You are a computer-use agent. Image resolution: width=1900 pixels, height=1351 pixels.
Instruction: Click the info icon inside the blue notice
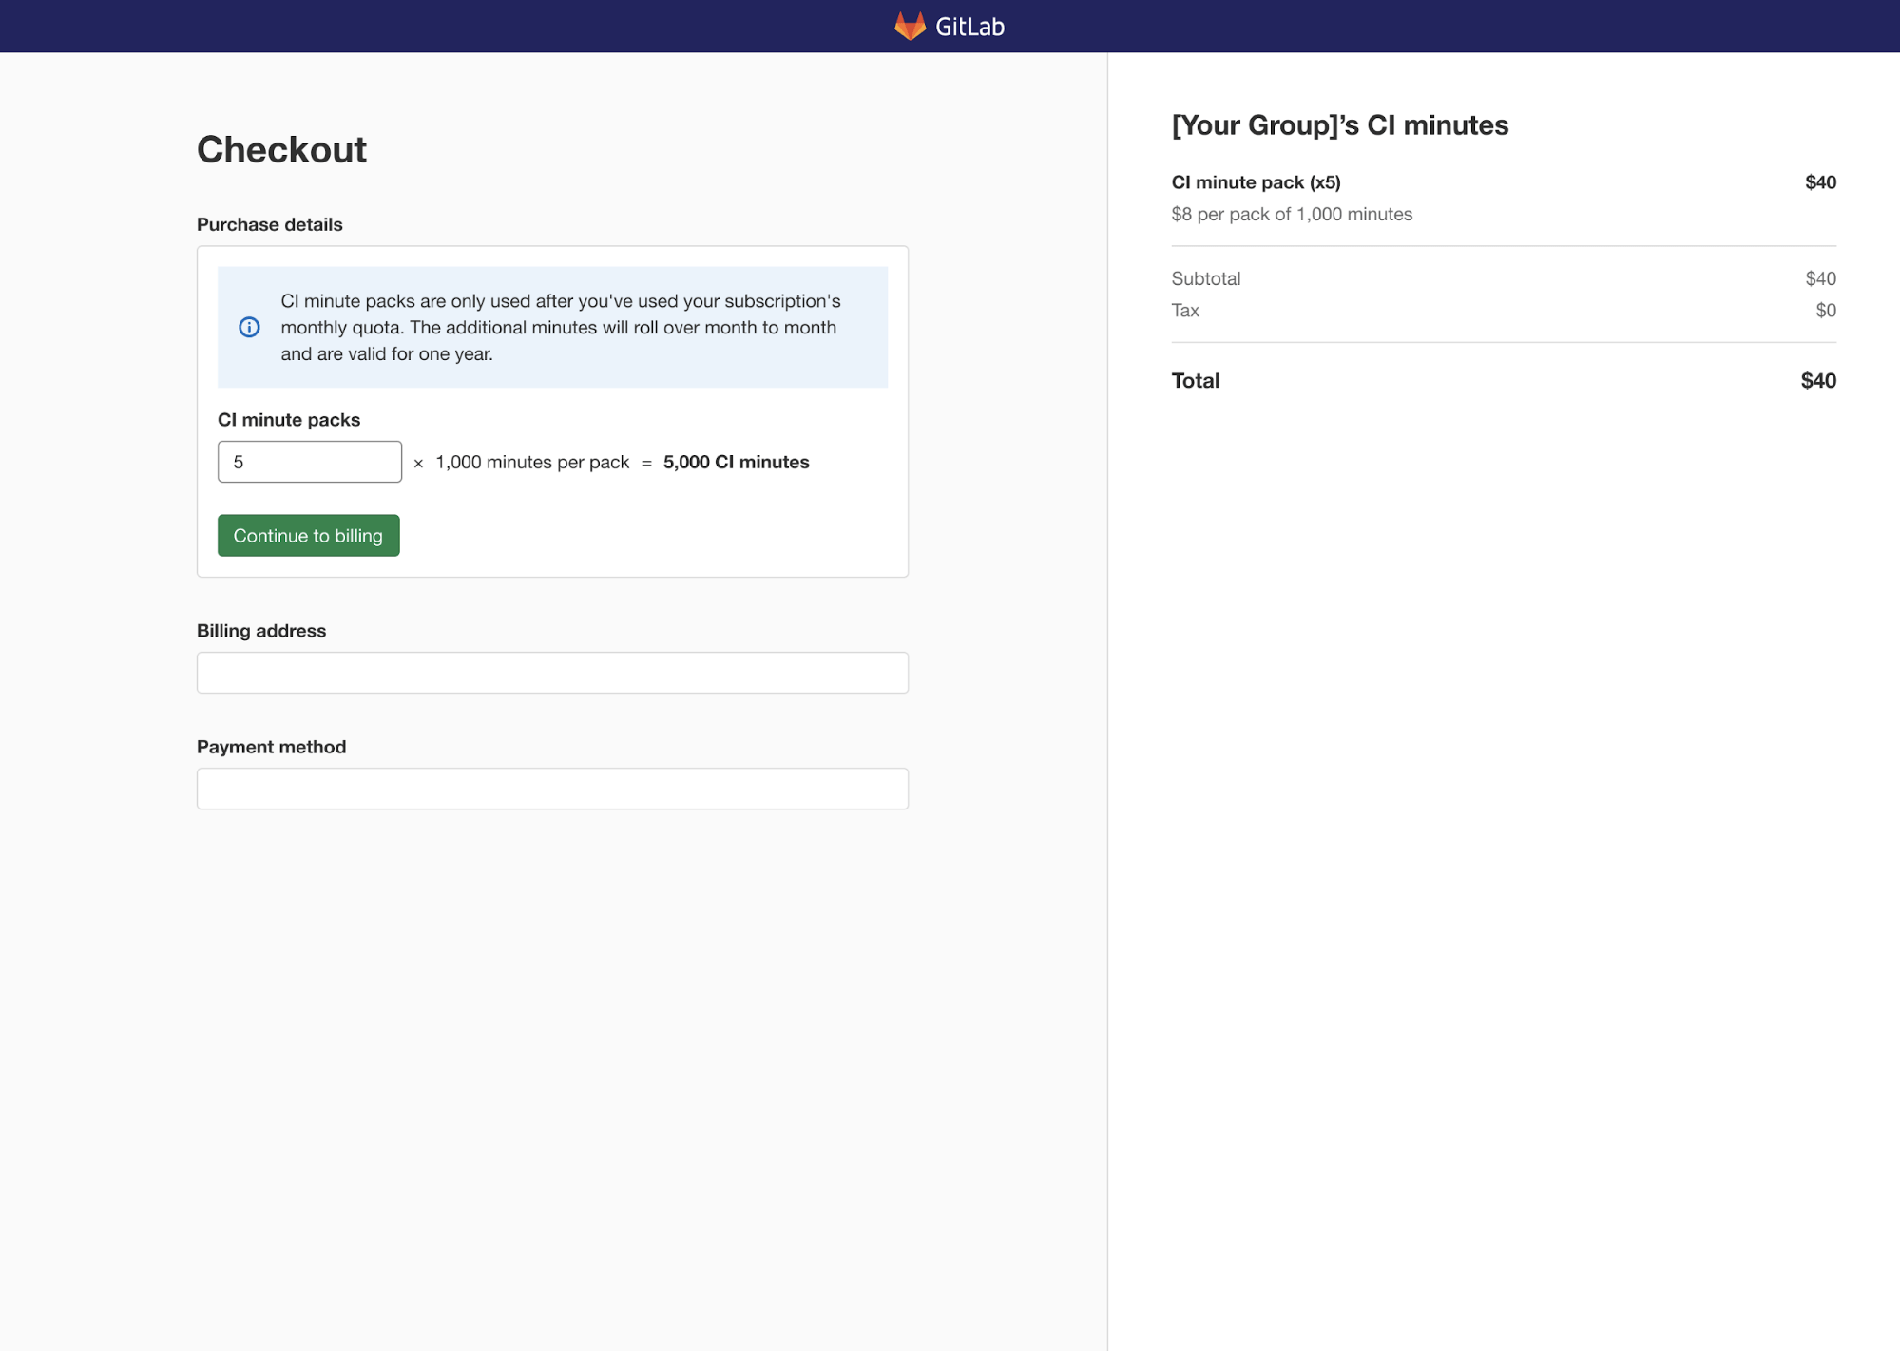pos(249,327)
